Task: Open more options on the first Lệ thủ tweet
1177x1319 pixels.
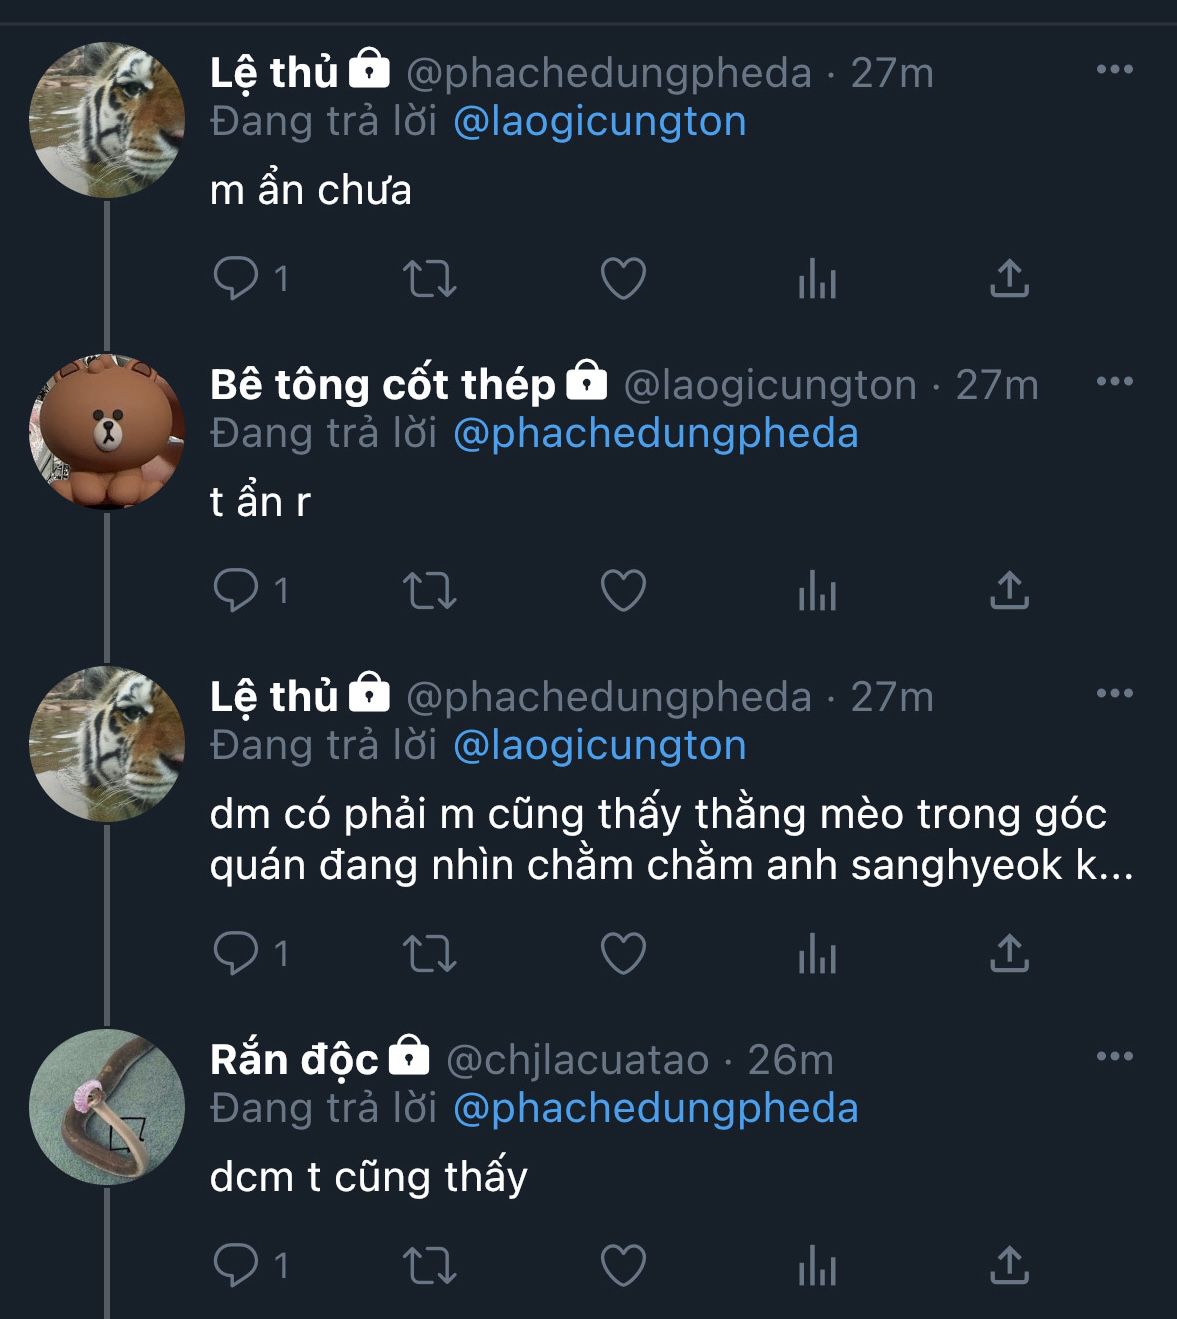Action: (1114, 70)
